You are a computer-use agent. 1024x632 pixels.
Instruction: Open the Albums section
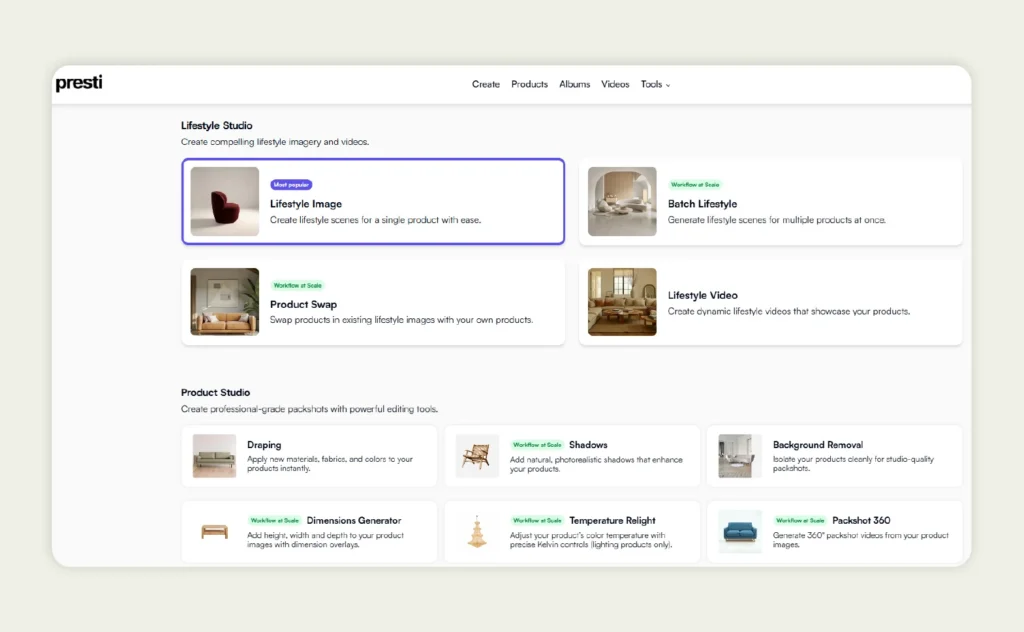point(575,85)
